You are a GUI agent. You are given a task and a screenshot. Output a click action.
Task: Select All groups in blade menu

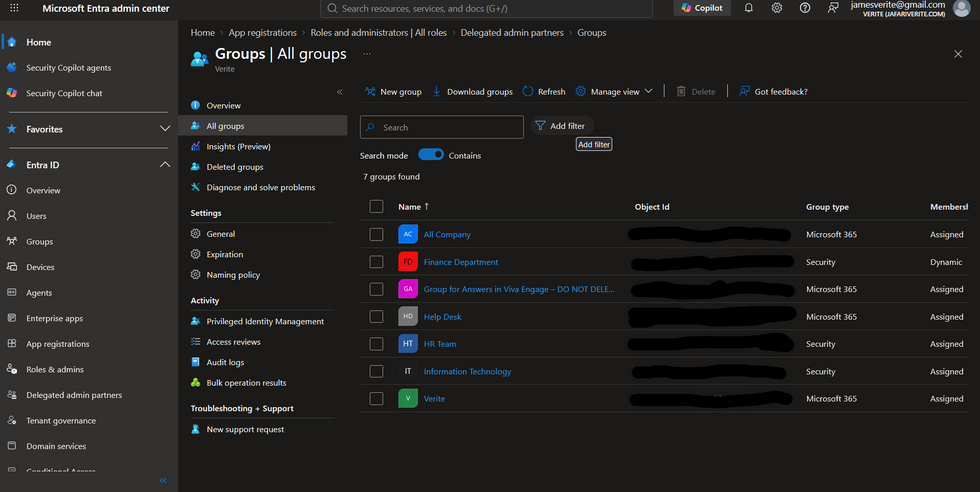(x=262, y=126)
